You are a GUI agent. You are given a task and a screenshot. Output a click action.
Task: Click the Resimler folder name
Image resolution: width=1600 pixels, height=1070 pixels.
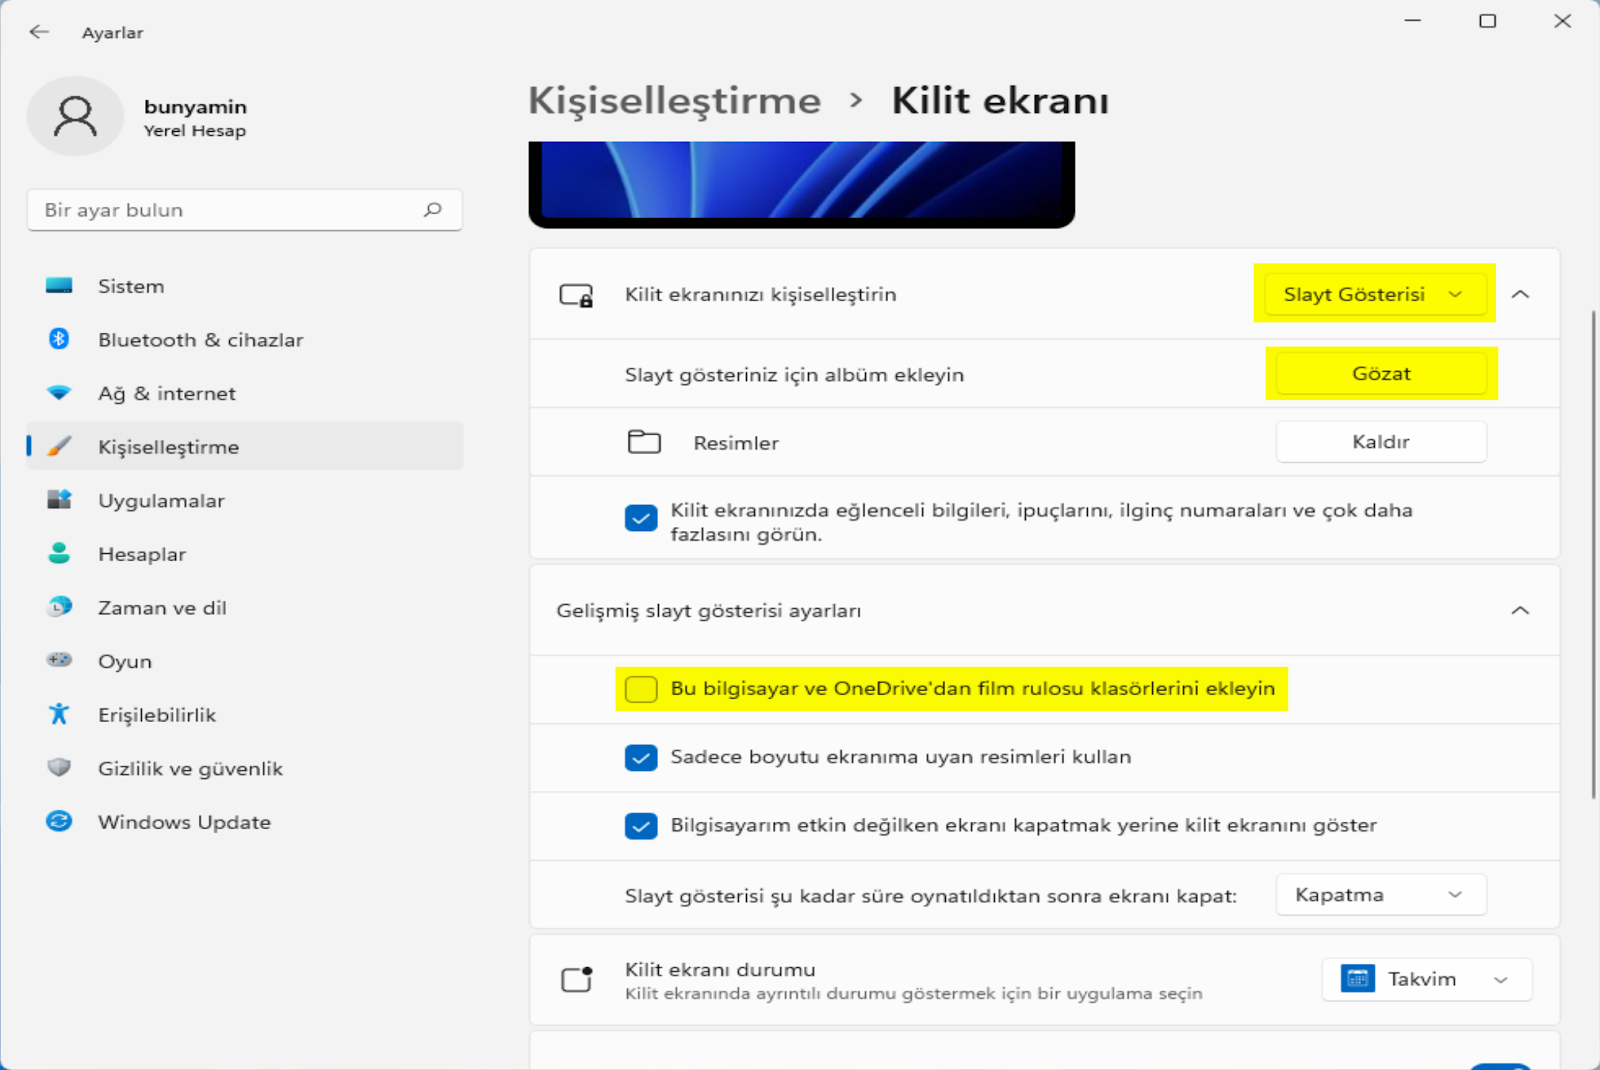pos(736,442)
